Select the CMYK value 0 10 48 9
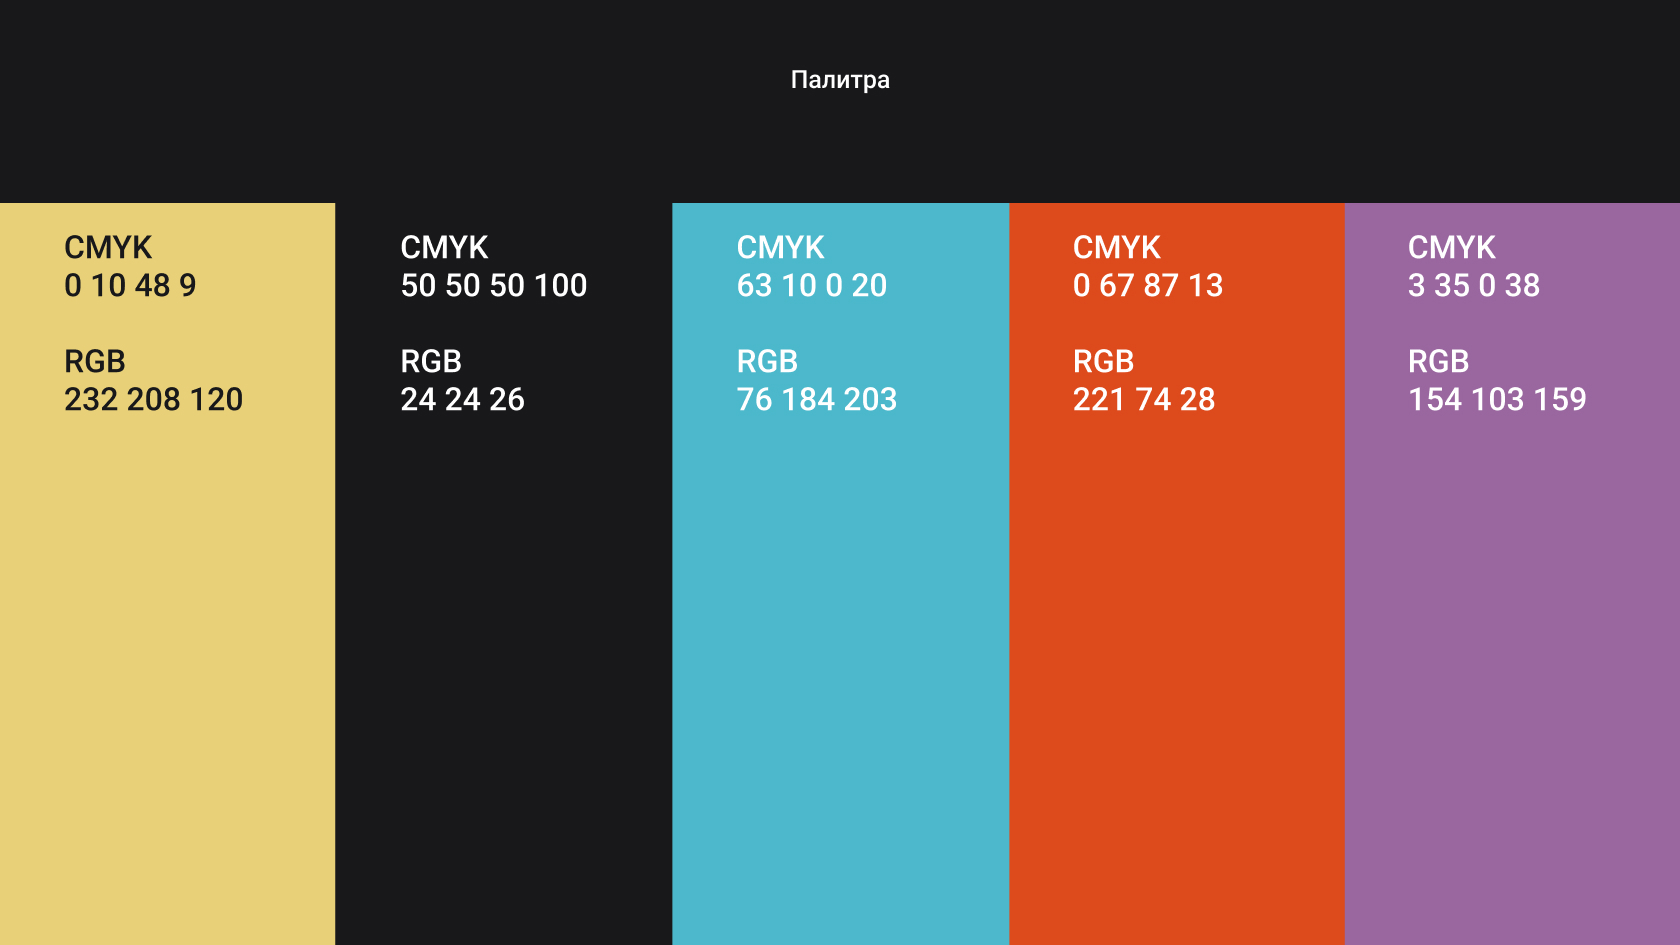The height and width of the screenshot is (945, 1680). tap(130, 286)
